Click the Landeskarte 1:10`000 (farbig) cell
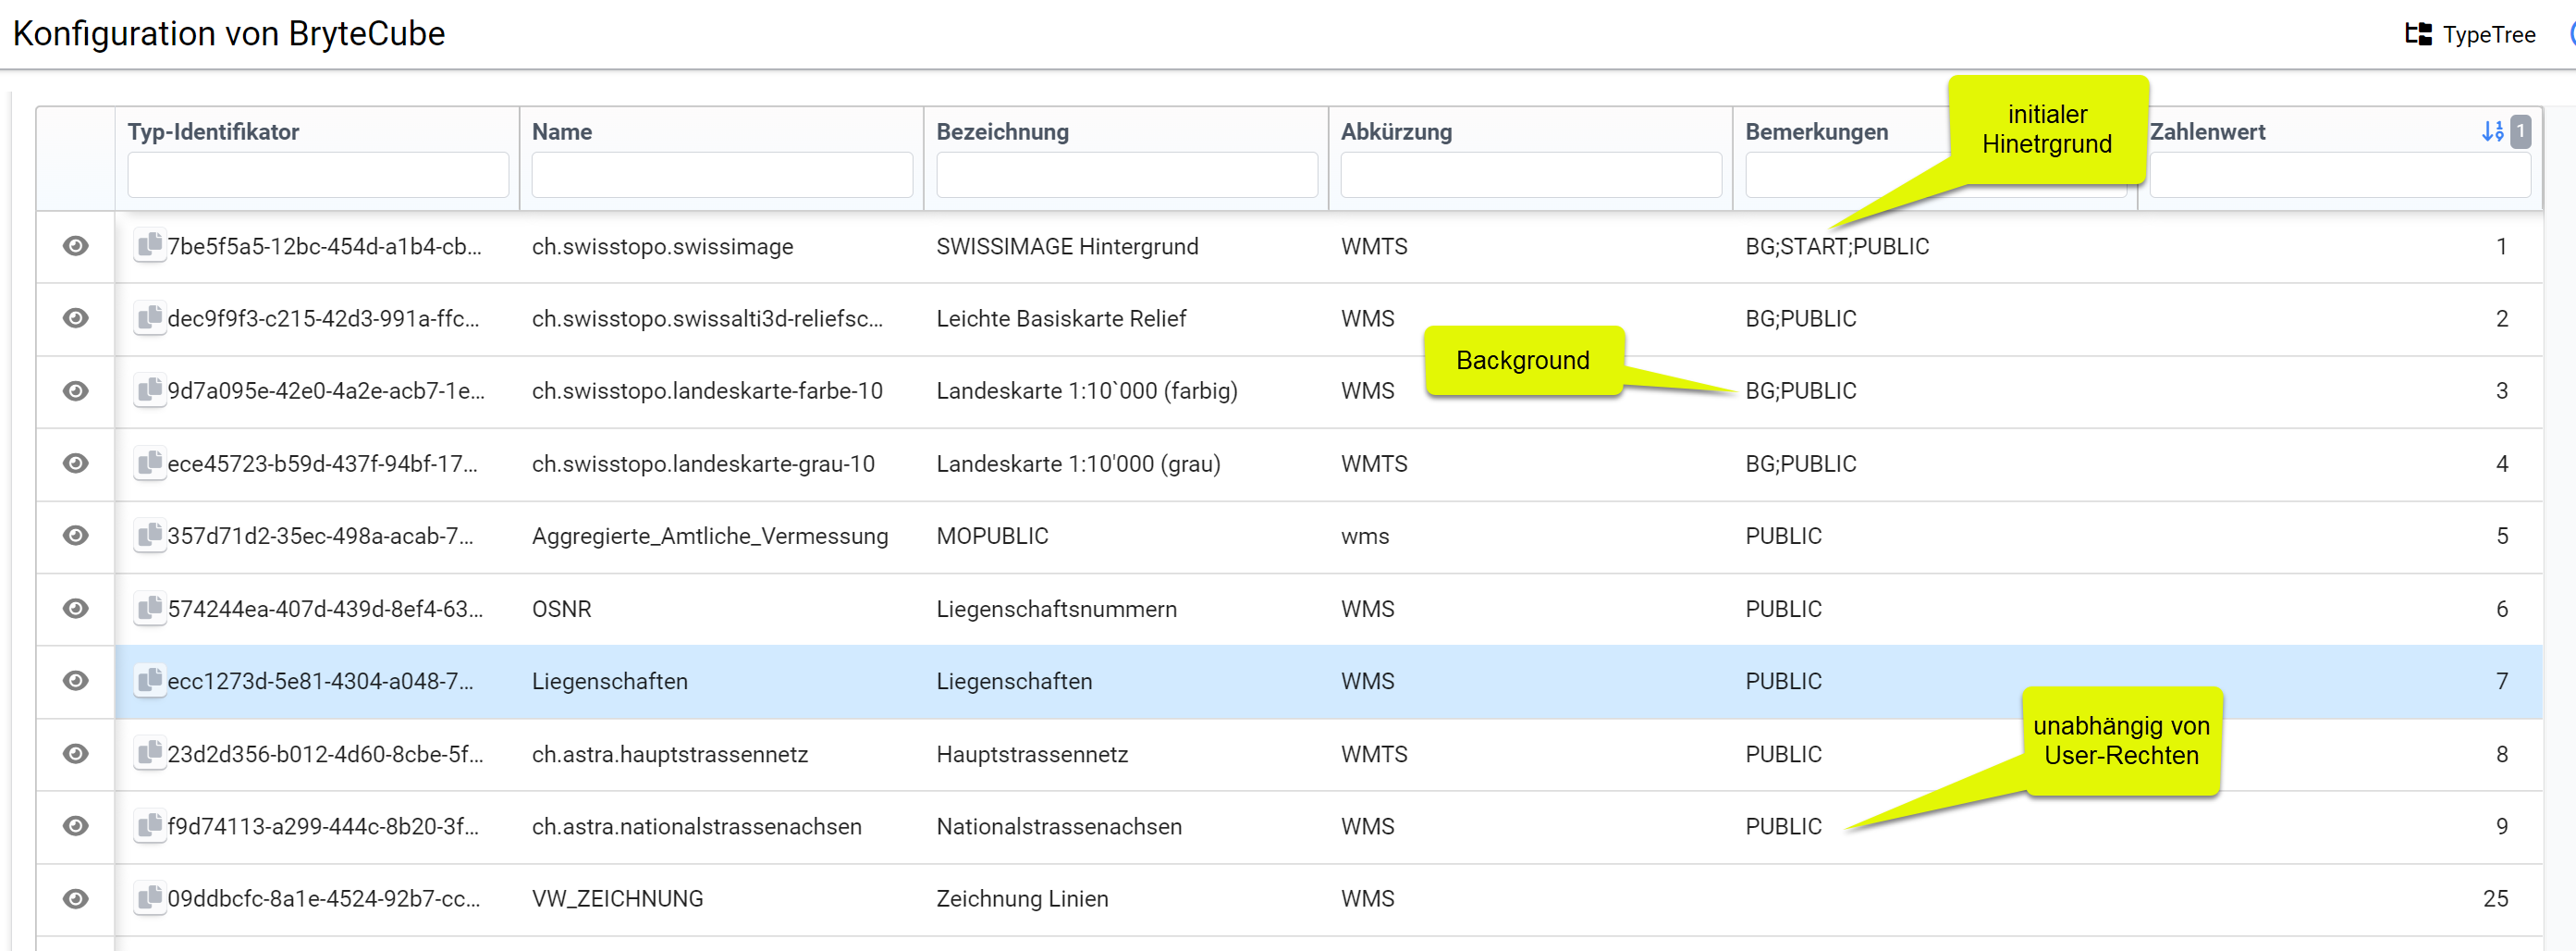Screen dimensions: 2576x951 (x=1087, y=391)
